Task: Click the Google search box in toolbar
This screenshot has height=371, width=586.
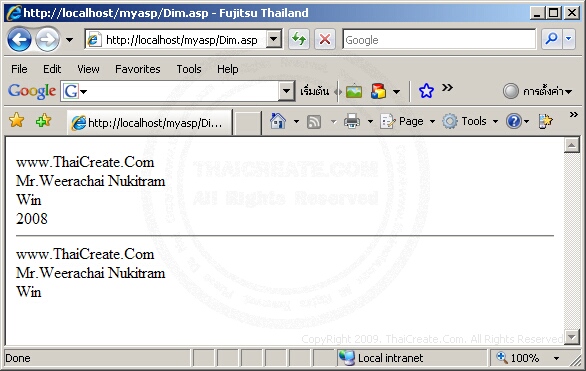Action: point(439,40)
